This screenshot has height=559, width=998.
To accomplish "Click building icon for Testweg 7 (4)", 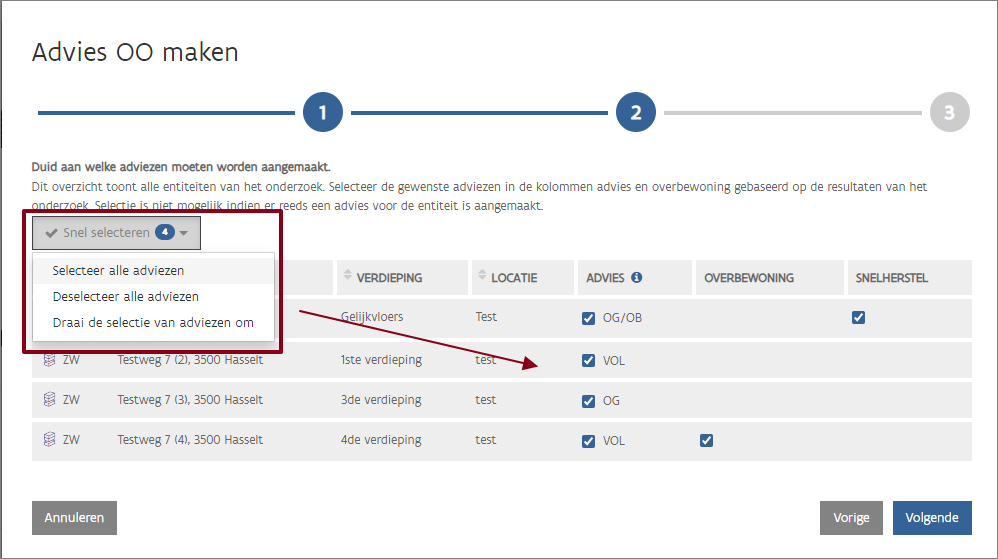I will coord(49,440).
